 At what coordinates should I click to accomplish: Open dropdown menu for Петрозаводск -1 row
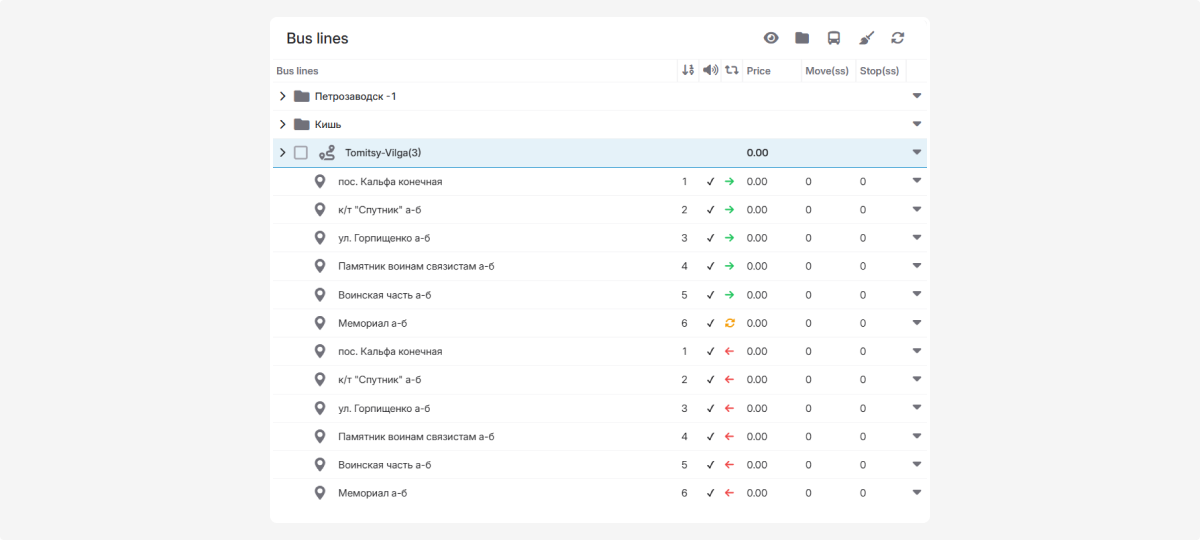click(916, 96)
